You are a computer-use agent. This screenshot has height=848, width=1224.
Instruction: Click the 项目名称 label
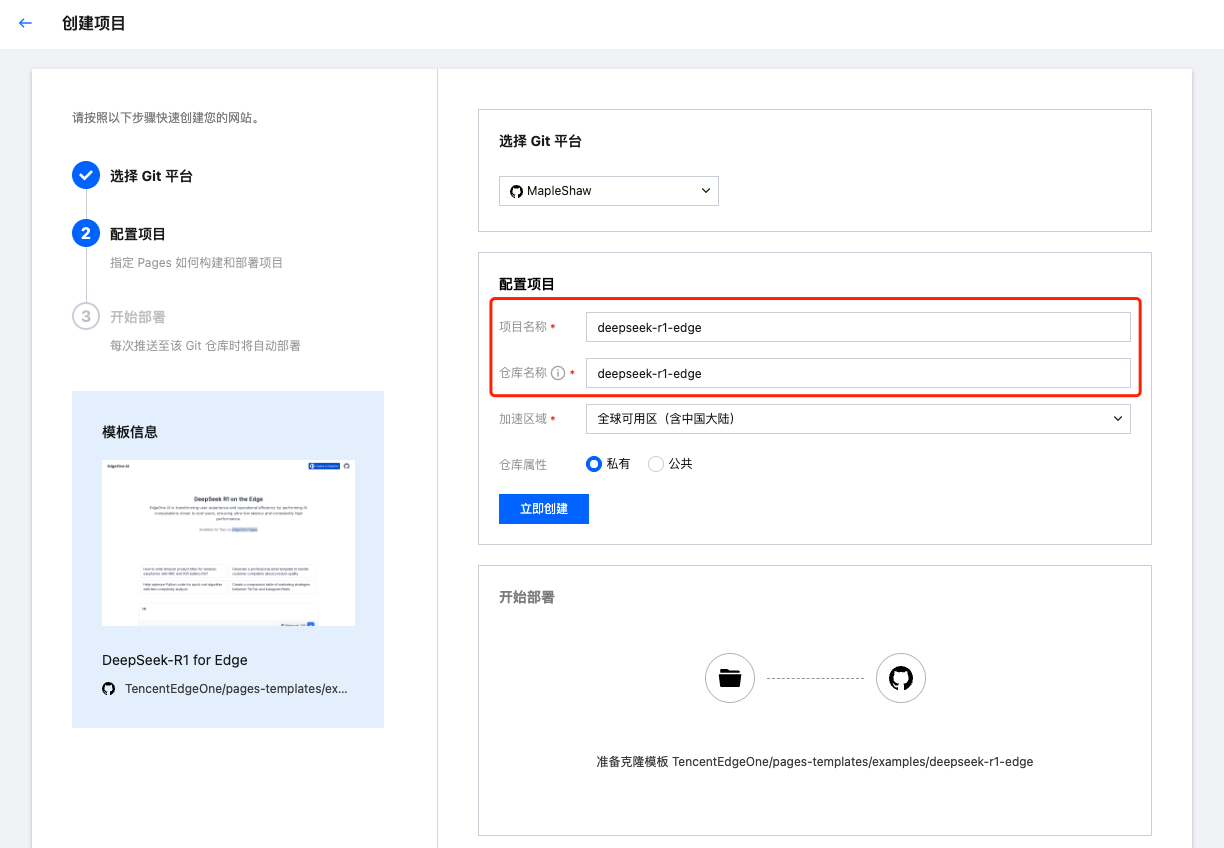[x=523, y=327]
